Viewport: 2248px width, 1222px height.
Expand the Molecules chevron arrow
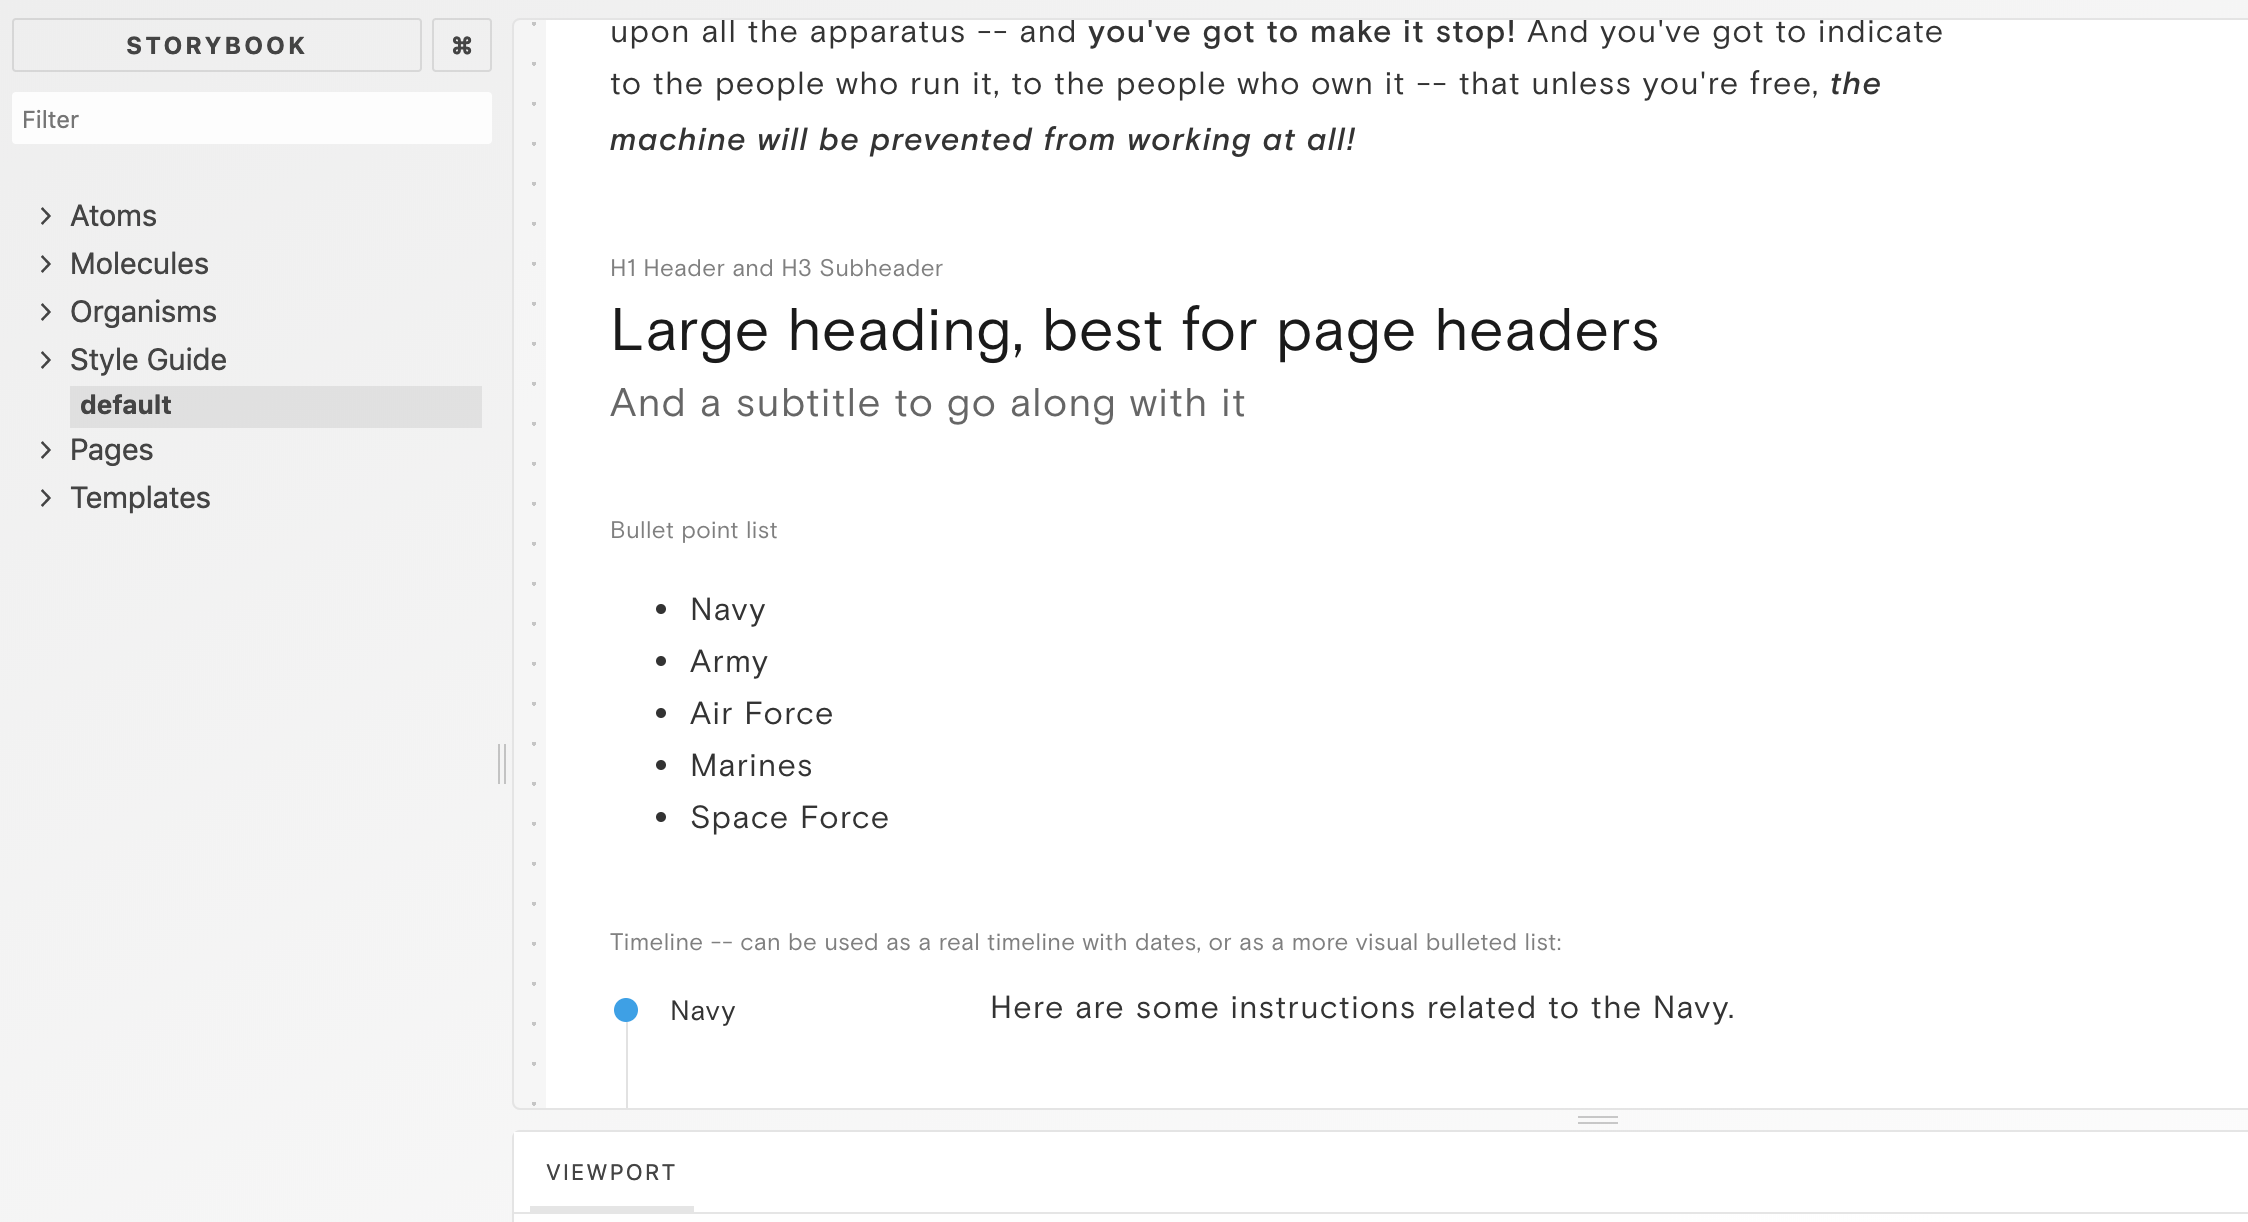tap(45, 264)
